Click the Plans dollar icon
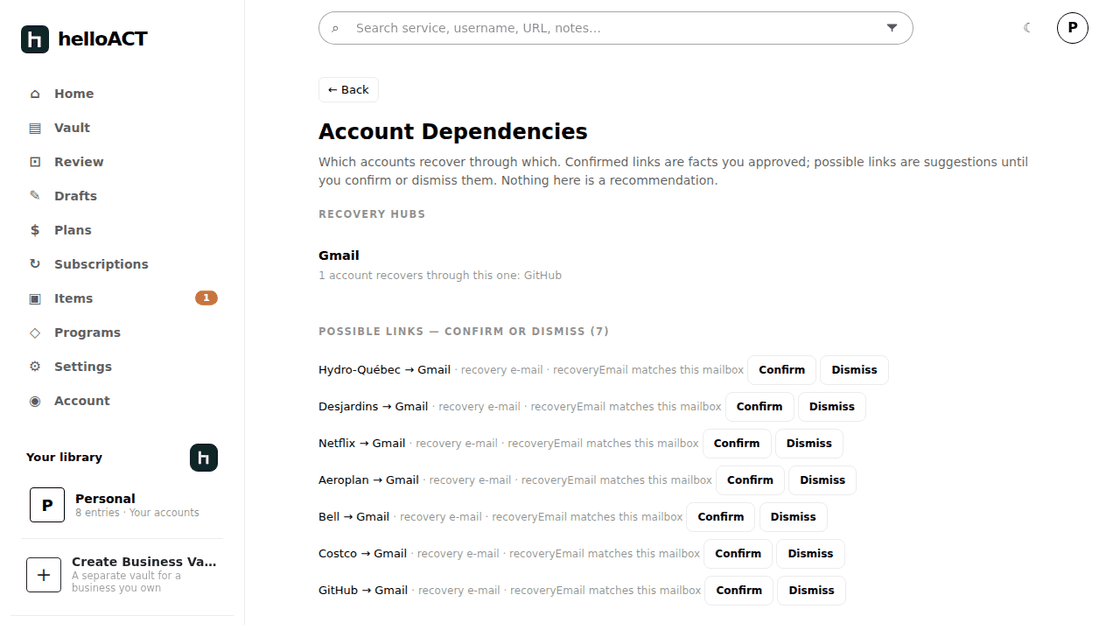 pos(35,230)
